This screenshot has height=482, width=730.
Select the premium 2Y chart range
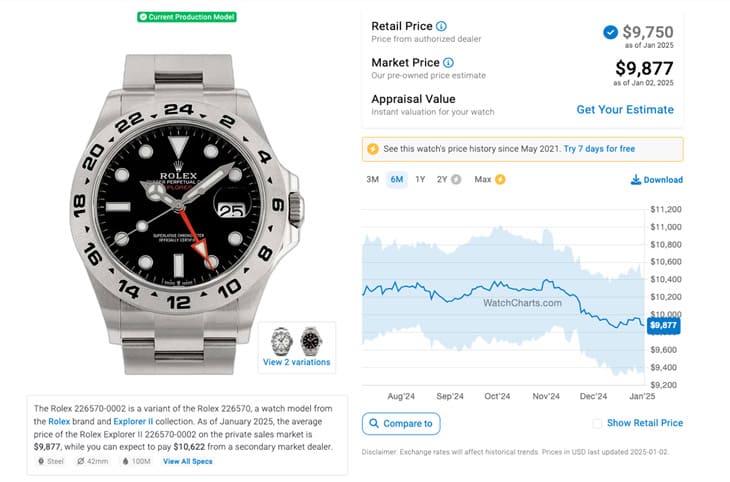tap(448, 180)
